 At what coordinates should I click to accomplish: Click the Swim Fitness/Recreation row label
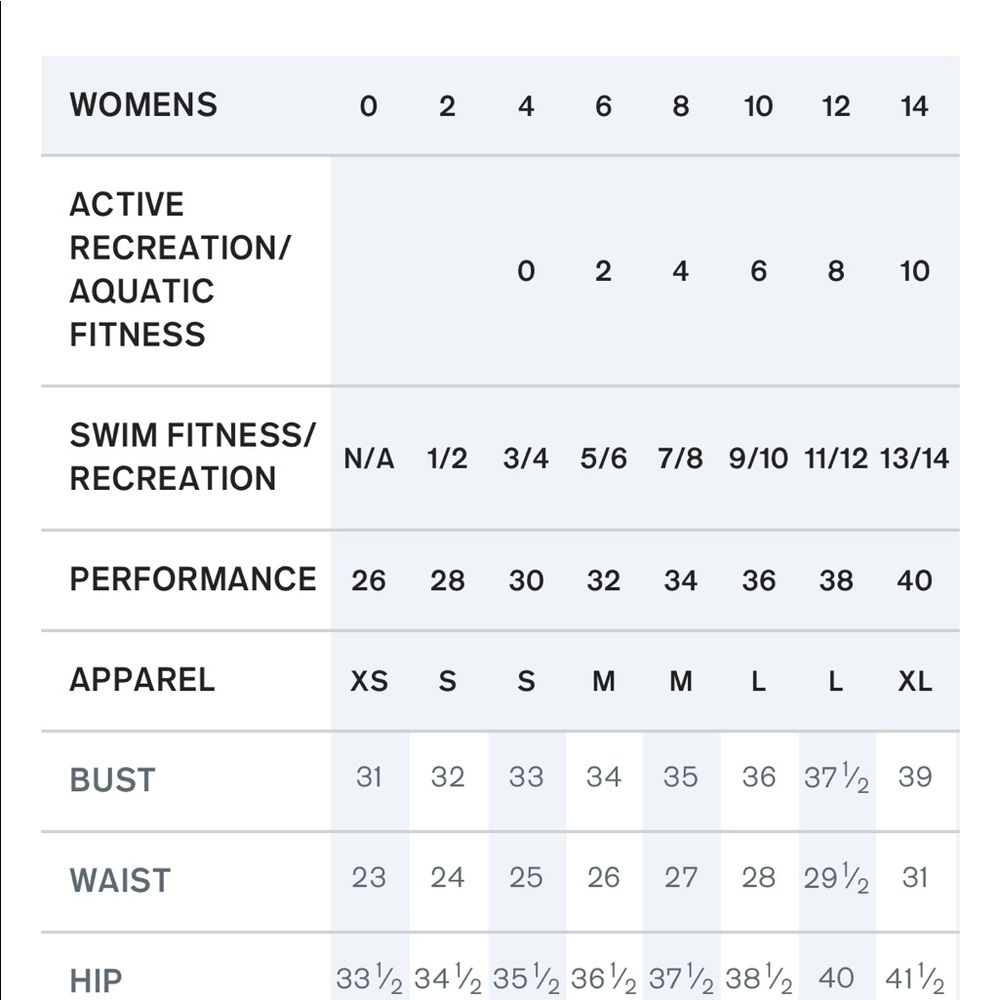point(192,457)
